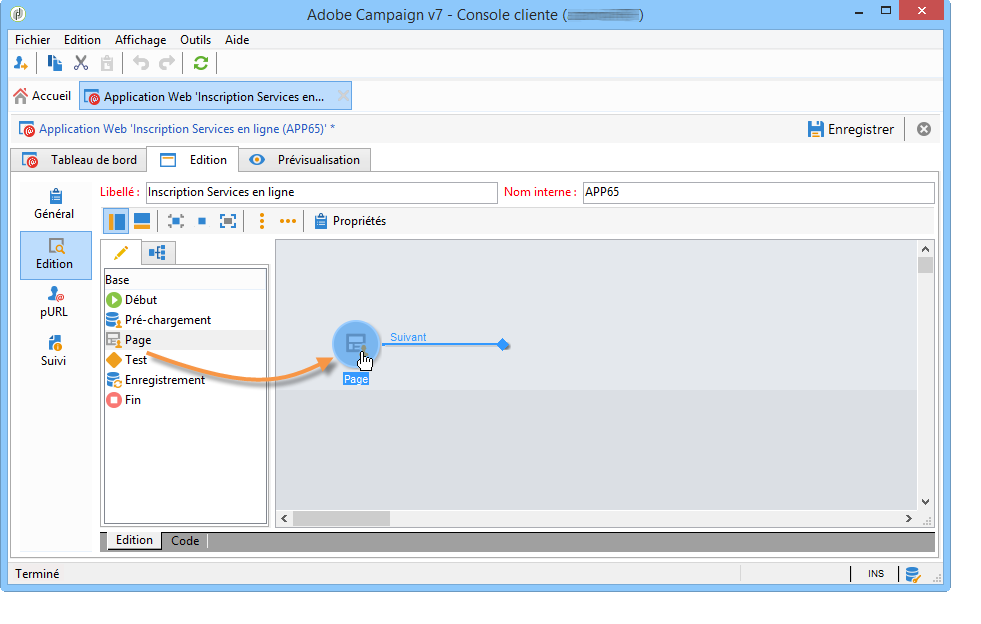The height and width of the screenshot is (624, 981).
Task: Open the Edition menu in the menu bar
Action: click(x=82, y=40)
